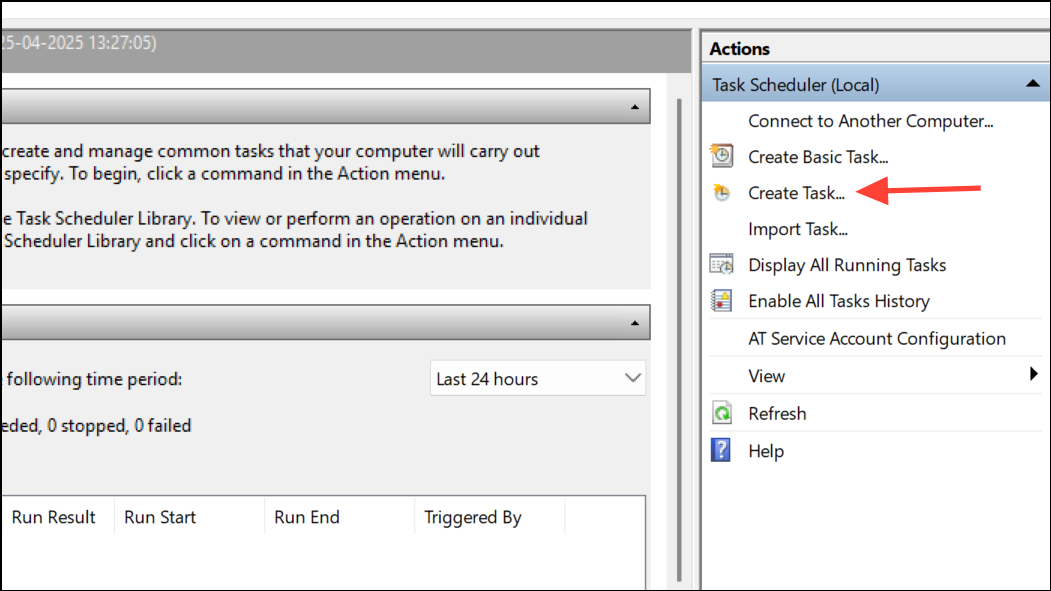Select Import Task in the Actions pane
The height and width of the screenshot is (591, 1051).
click(x=798, y=228)
